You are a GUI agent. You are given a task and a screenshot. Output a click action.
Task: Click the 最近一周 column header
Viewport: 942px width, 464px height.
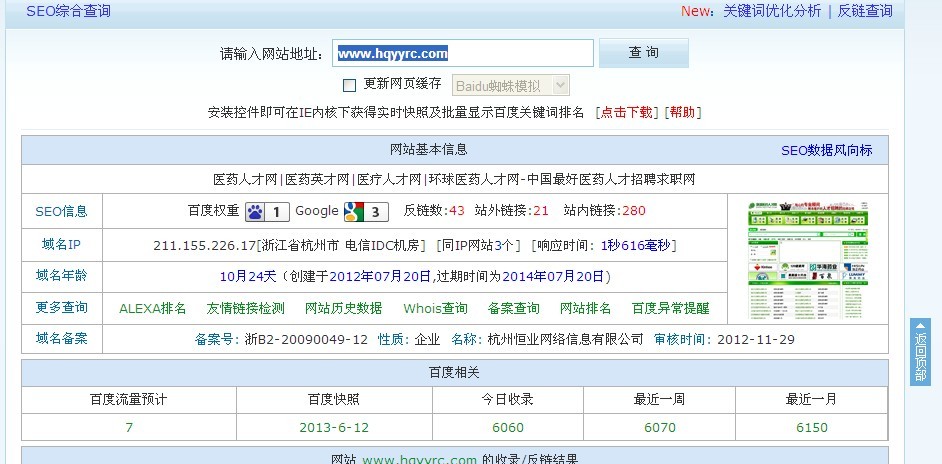coord(659,399)
